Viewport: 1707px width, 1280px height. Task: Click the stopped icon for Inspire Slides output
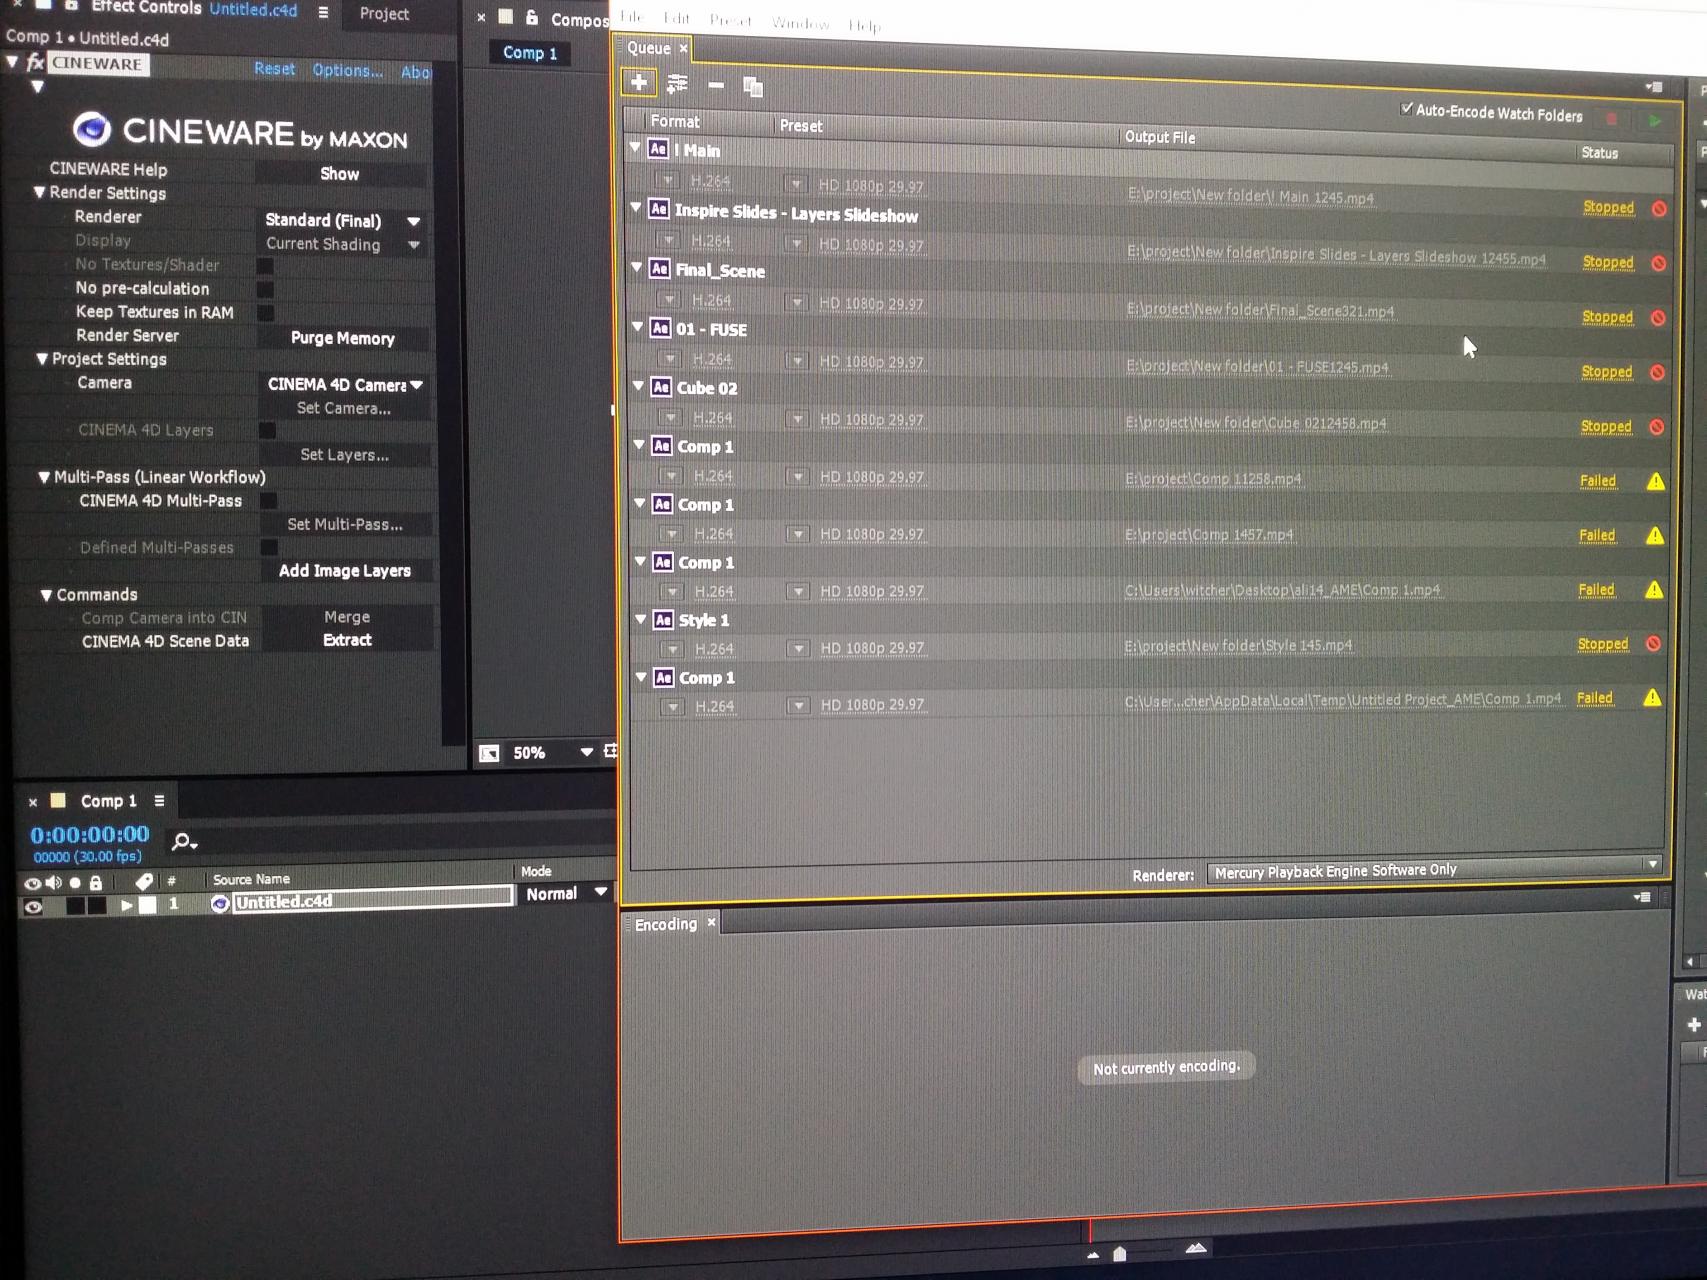pos(1658,263)
